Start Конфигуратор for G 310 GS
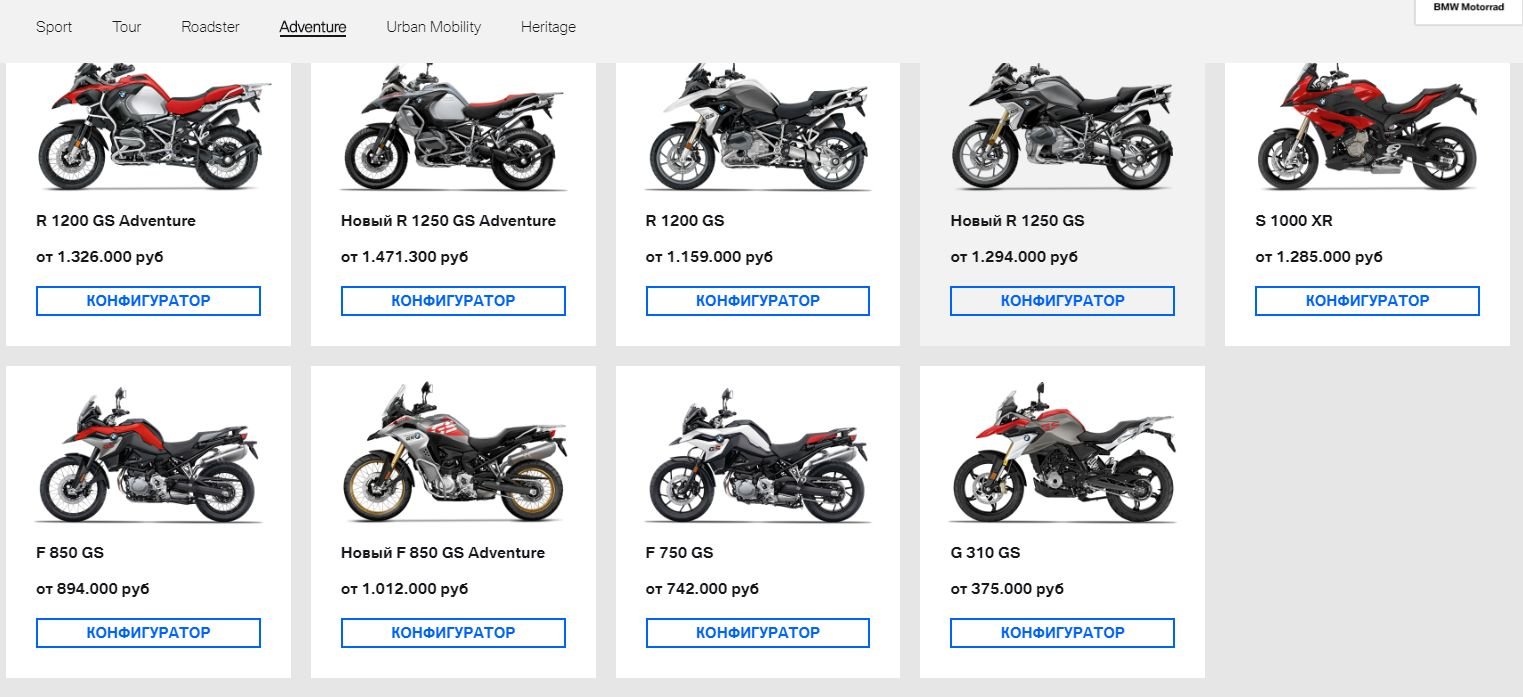The width and height of the screenshot is (1523, 697). [1062, 633]
